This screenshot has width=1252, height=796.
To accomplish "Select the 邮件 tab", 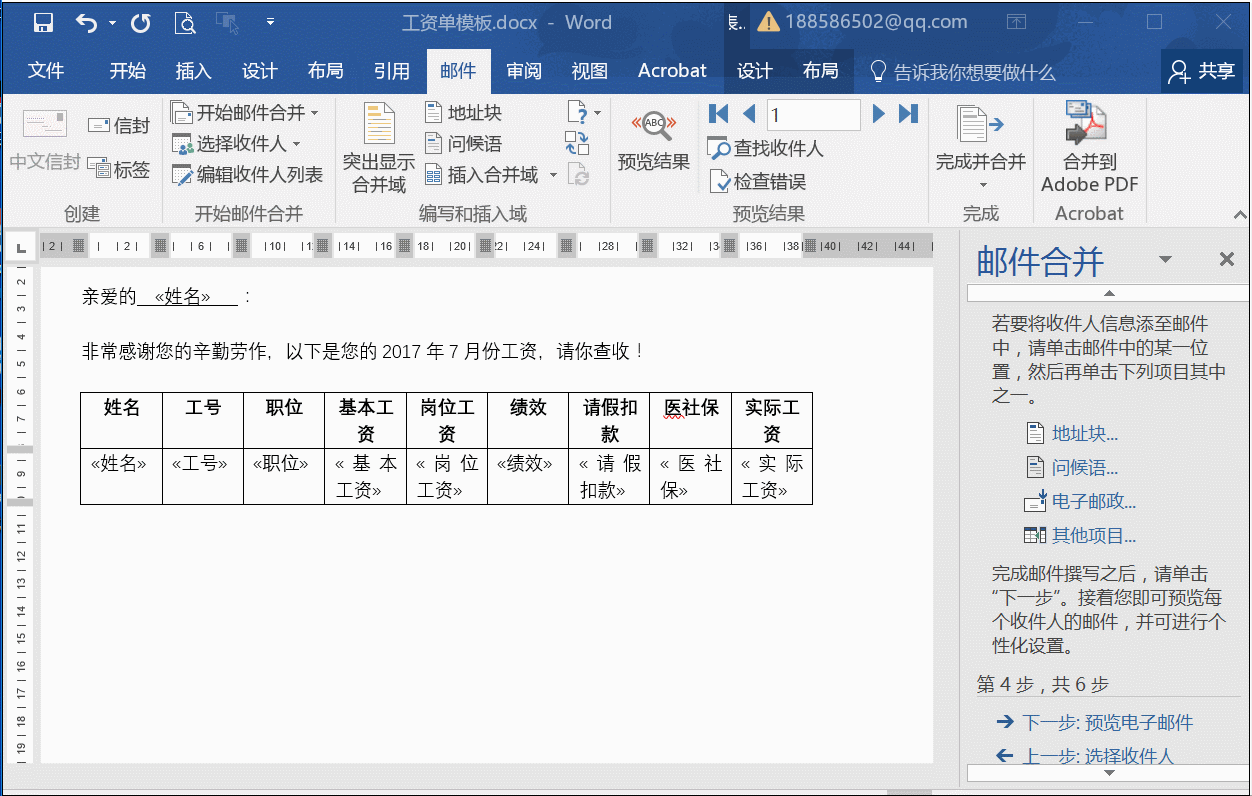I will 458,71.
